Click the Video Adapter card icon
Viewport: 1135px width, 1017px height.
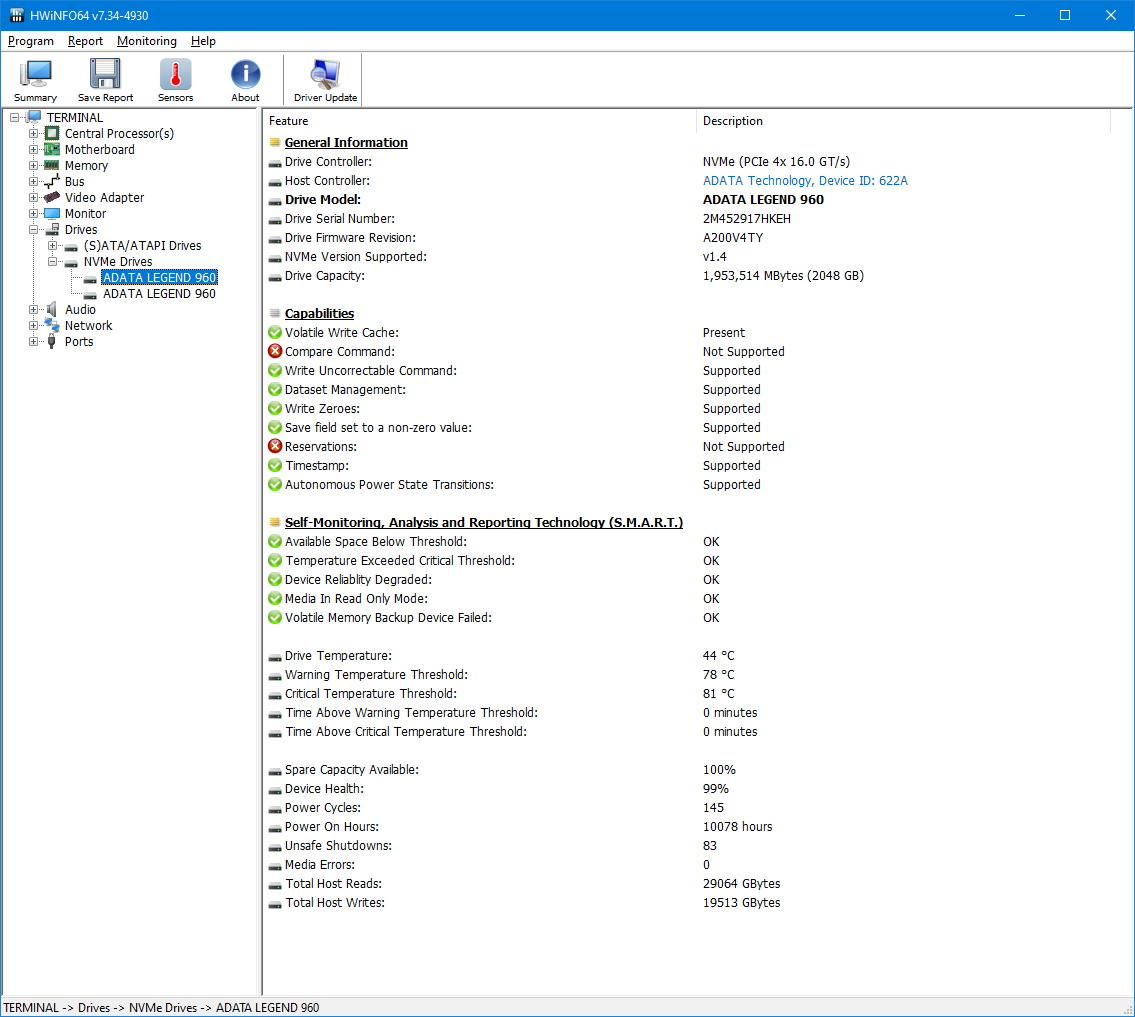pyautogui.click(x=52, y=198)
